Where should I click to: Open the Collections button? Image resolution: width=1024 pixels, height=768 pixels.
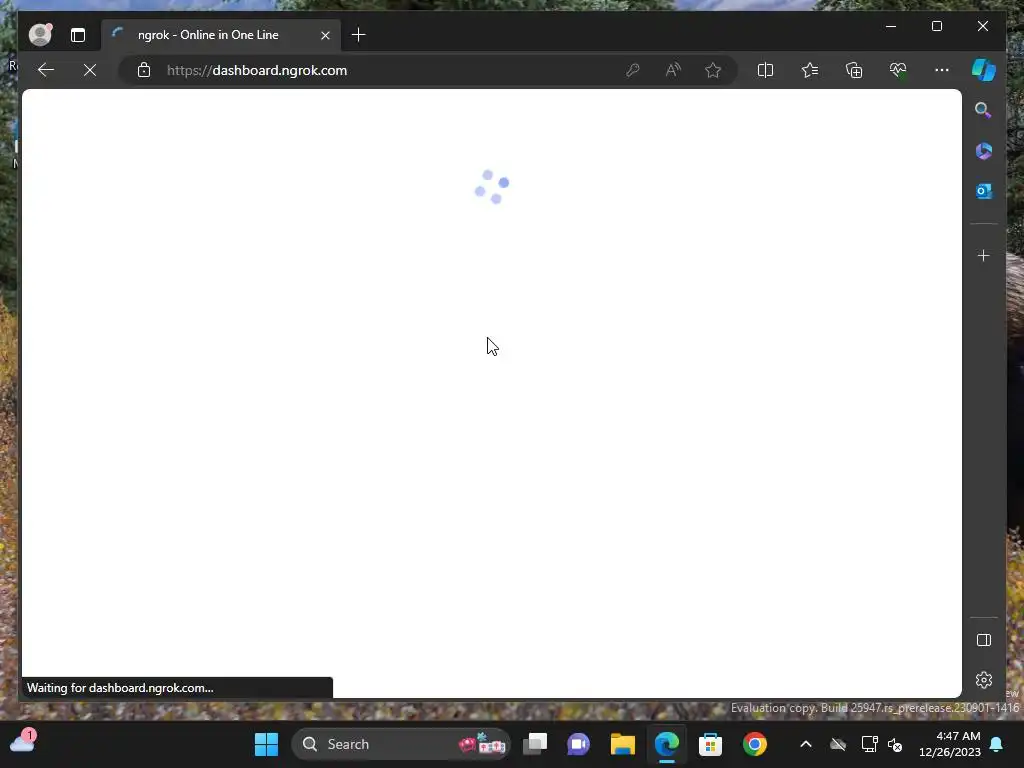[x=854, y=70]
